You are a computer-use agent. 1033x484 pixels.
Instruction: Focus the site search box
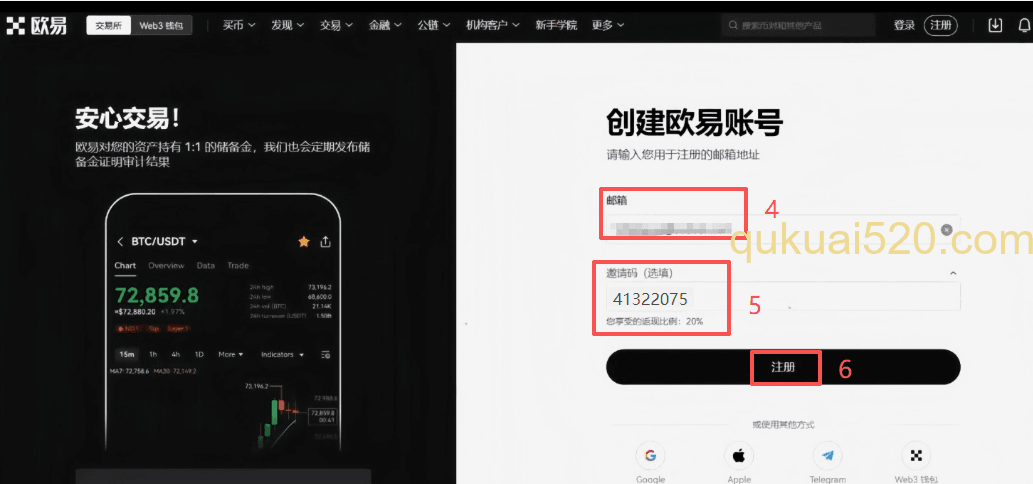pos(800,26)
